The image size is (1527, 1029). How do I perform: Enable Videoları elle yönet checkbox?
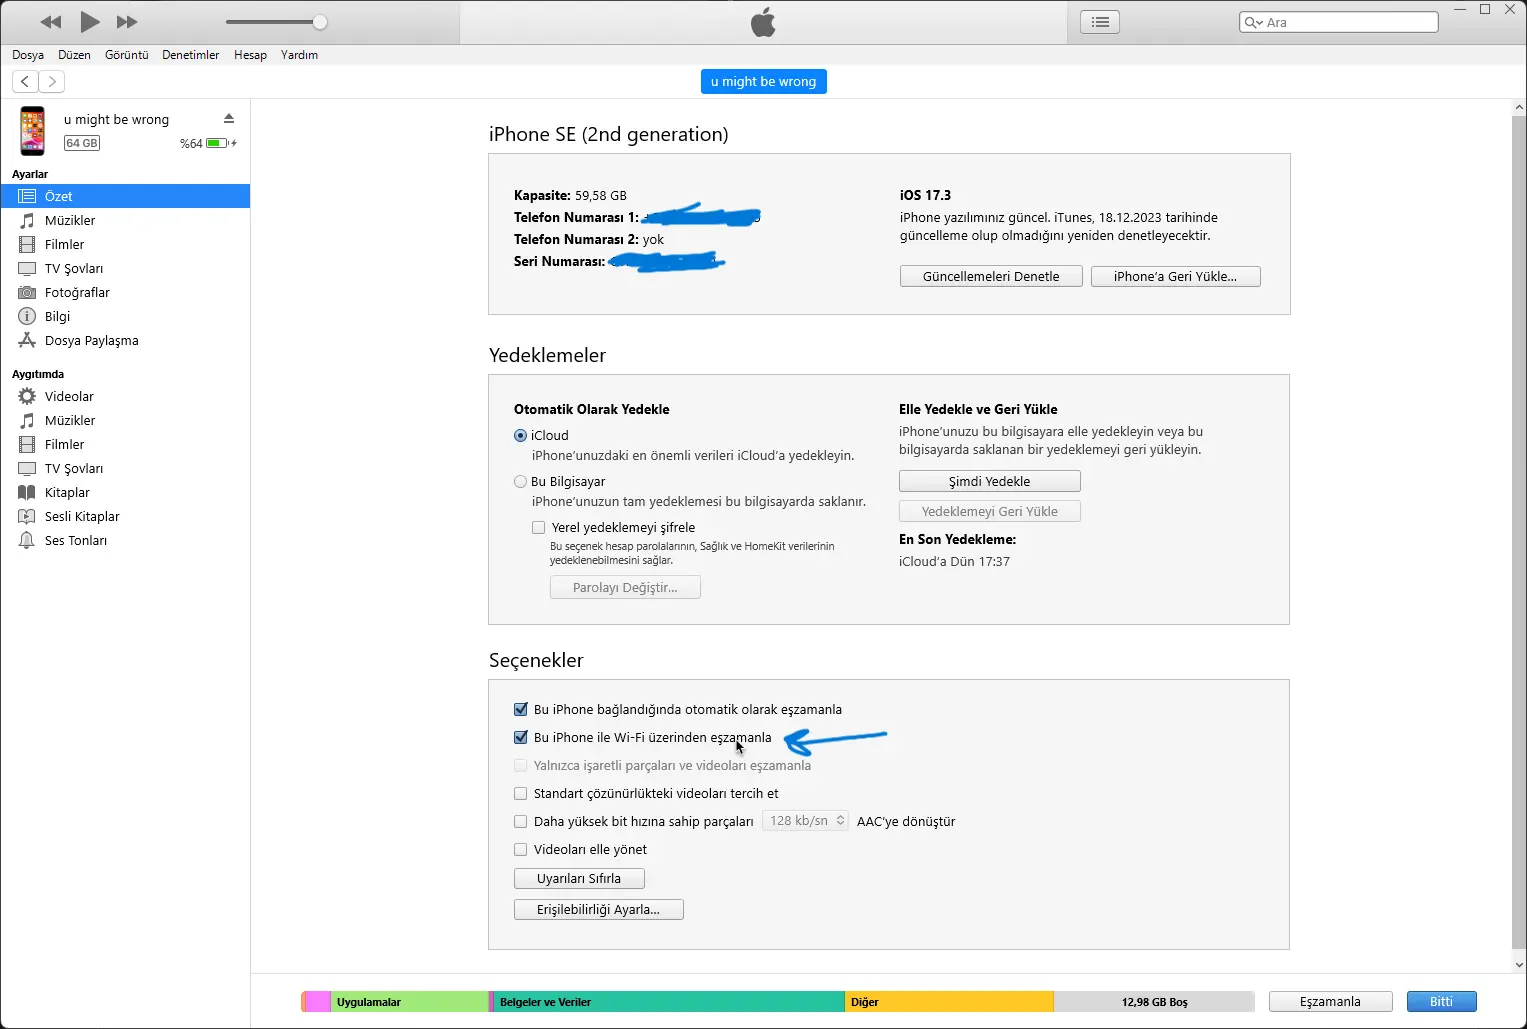click(520, 849)
